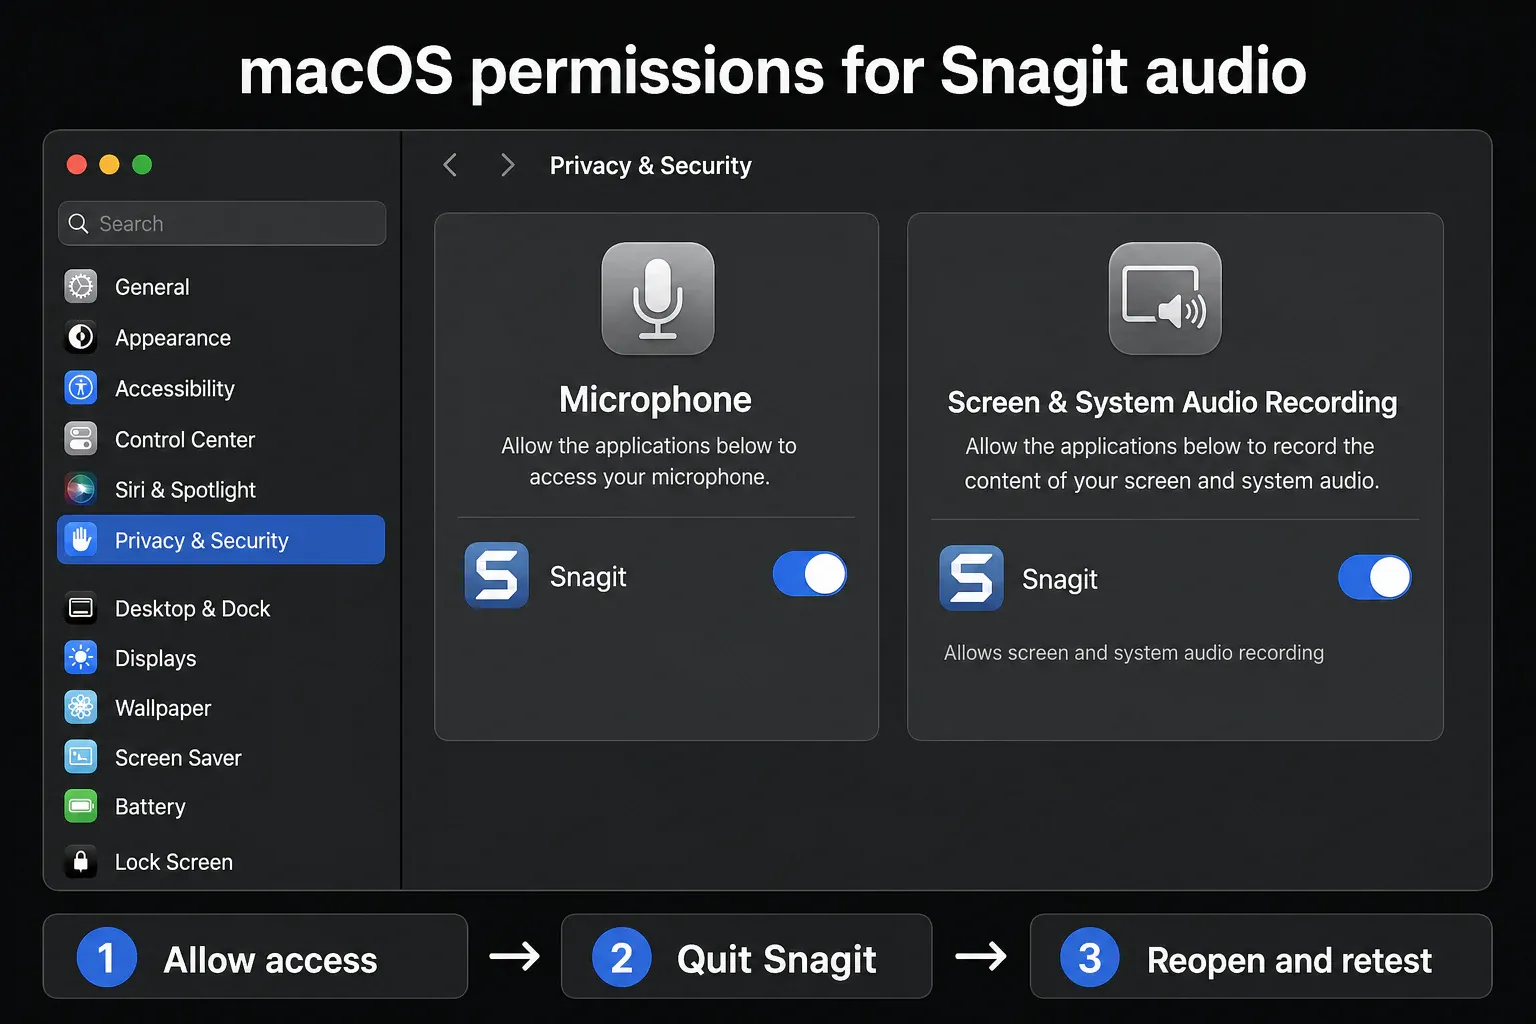Click 'Allows screen and system audio recording' text

tap(1134, 652)
